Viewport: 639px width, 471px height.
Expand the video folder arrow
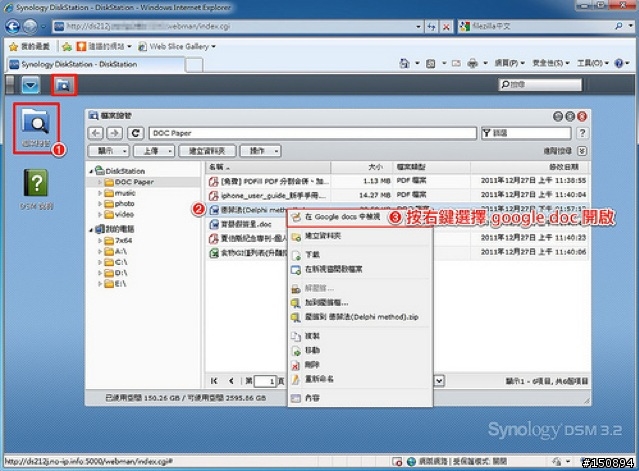click(100, 214)
